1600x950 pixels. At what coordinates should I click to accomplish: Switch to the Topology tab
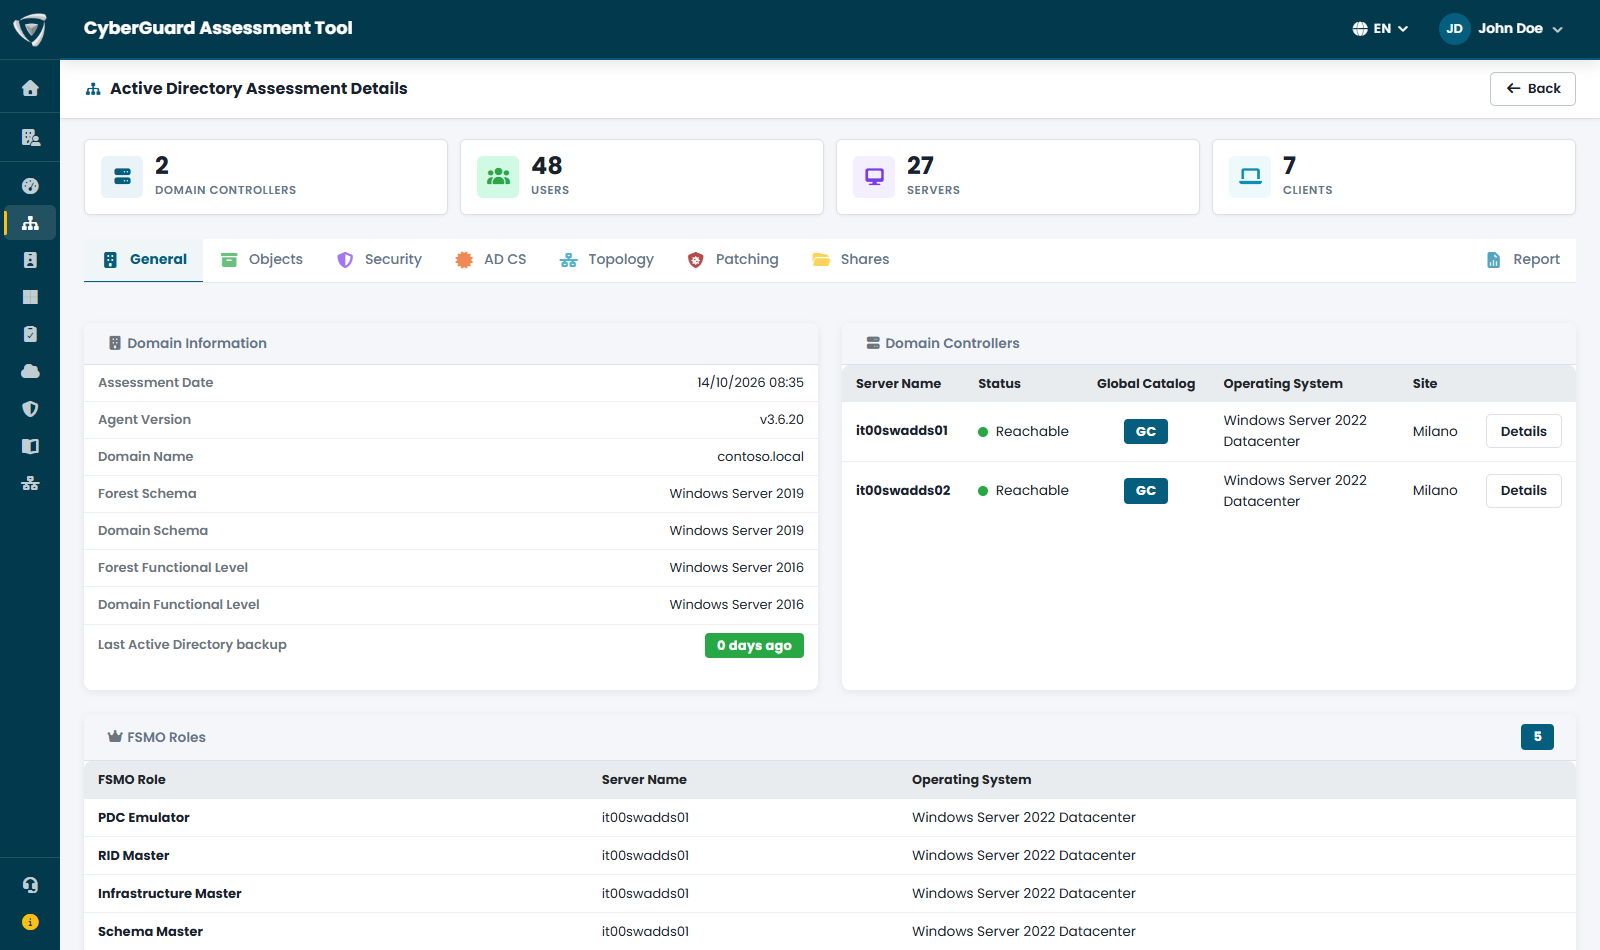(607, 260)
